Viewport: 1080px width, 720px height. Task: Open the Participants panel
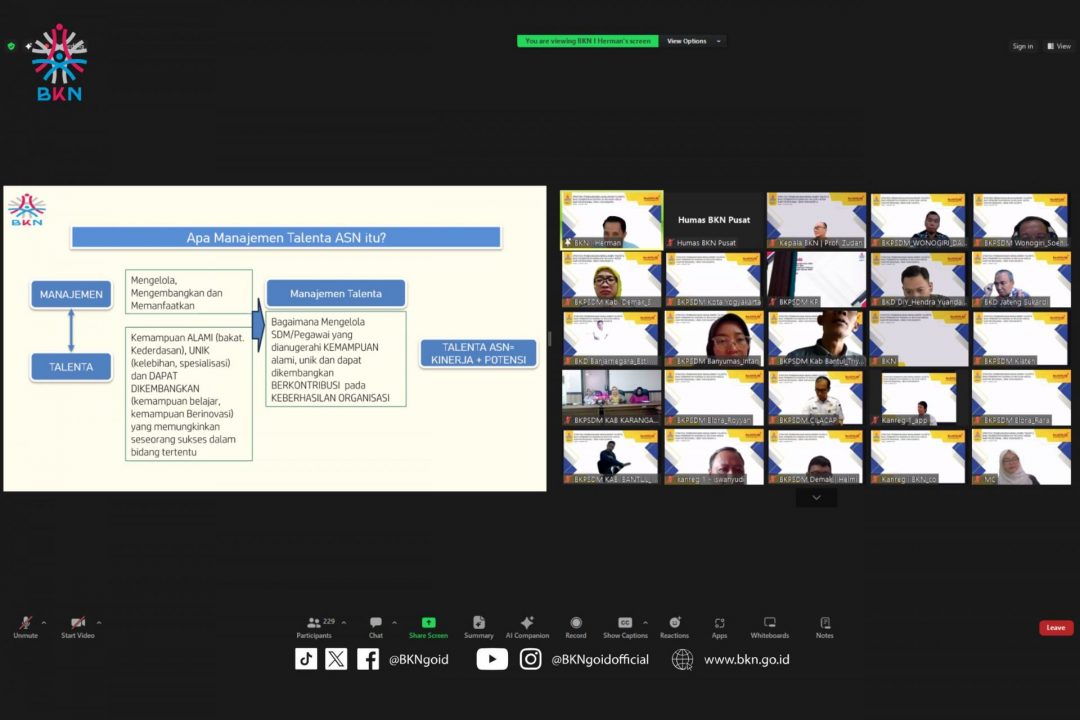click(x=314, y=623)
